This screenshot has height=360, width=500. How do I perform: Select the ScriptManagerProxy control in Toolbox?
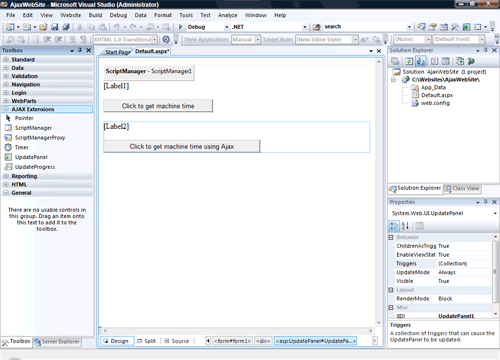(x=40, y=137)
